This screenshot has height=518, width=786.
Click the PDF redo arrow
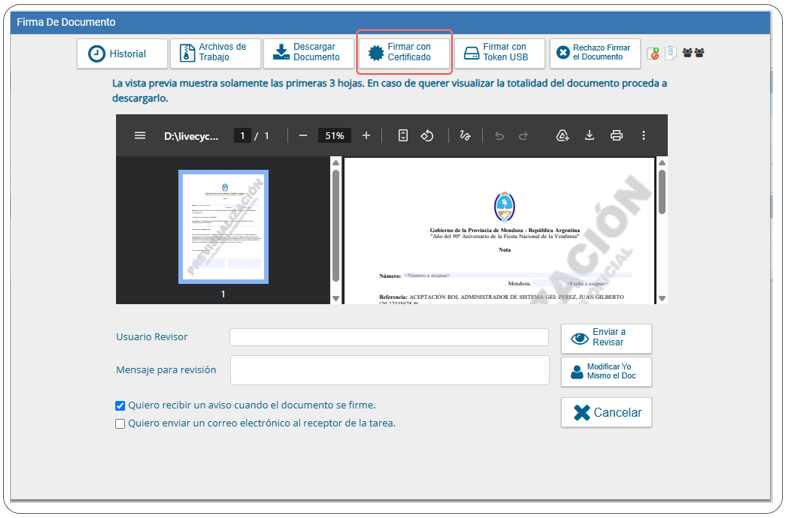pyautogui.click(x=523, y=136)
